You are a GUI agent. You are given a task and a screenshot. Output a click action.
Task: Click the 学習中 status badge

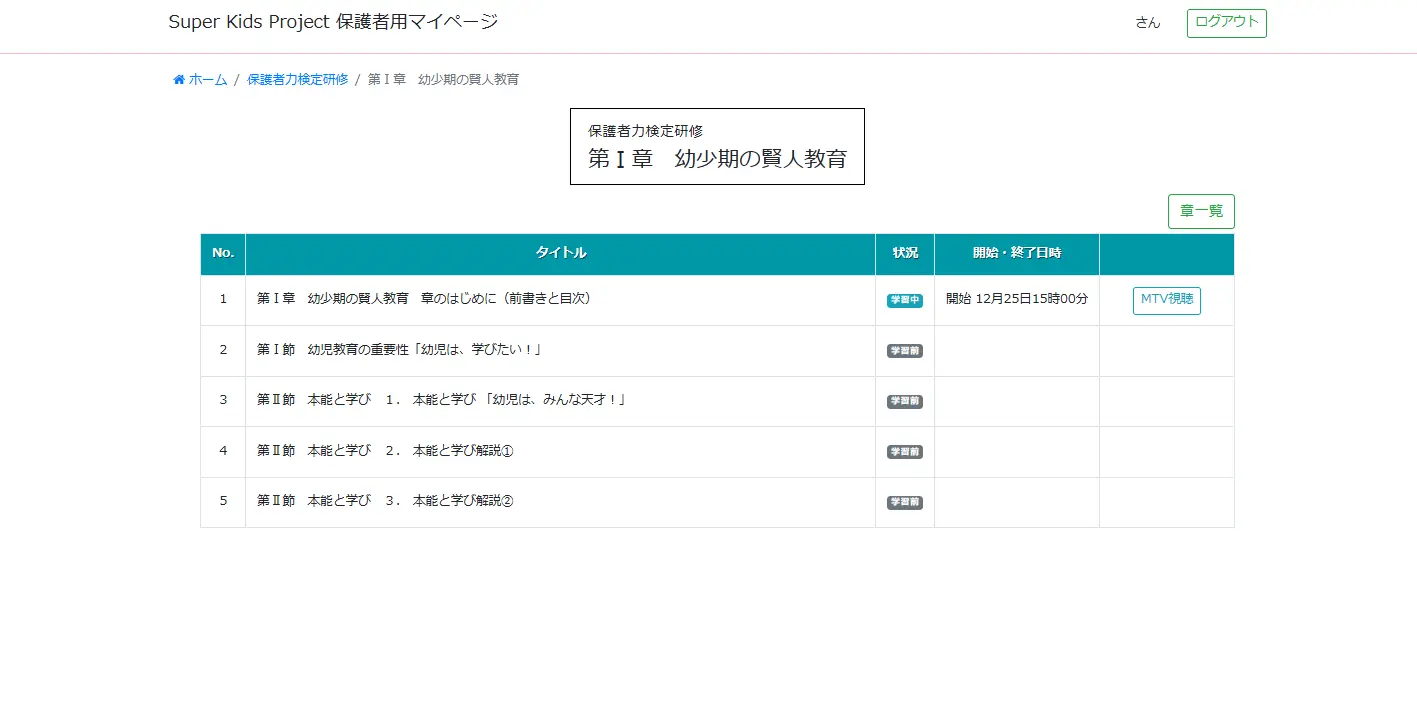point(904,301)
